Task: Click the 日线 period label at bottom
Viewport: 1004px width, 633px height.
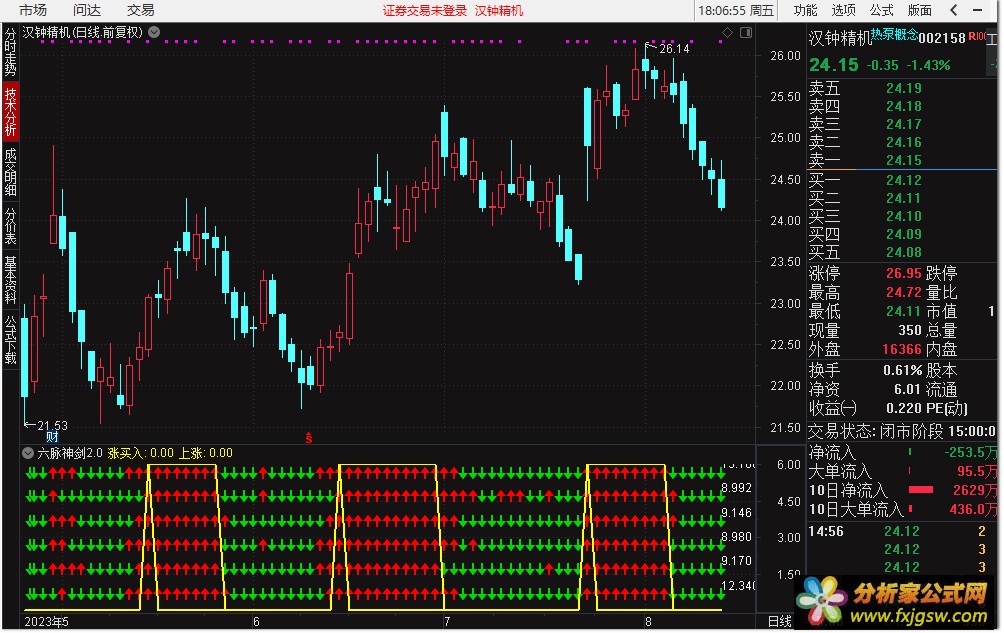Action: point(780,621)
